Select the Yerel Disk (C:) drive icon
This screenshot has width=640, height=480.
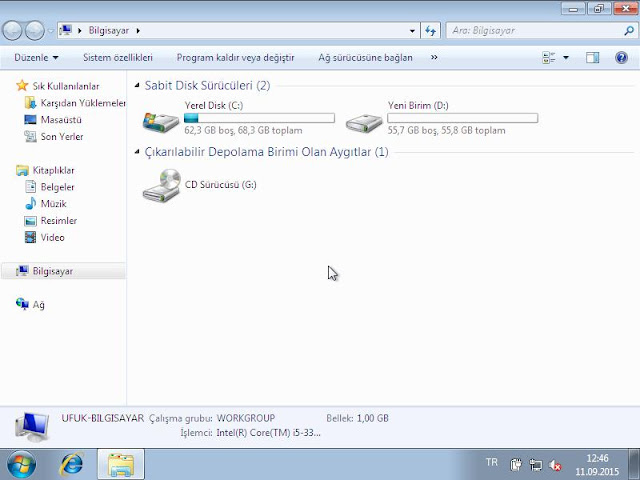click(161, 121)
